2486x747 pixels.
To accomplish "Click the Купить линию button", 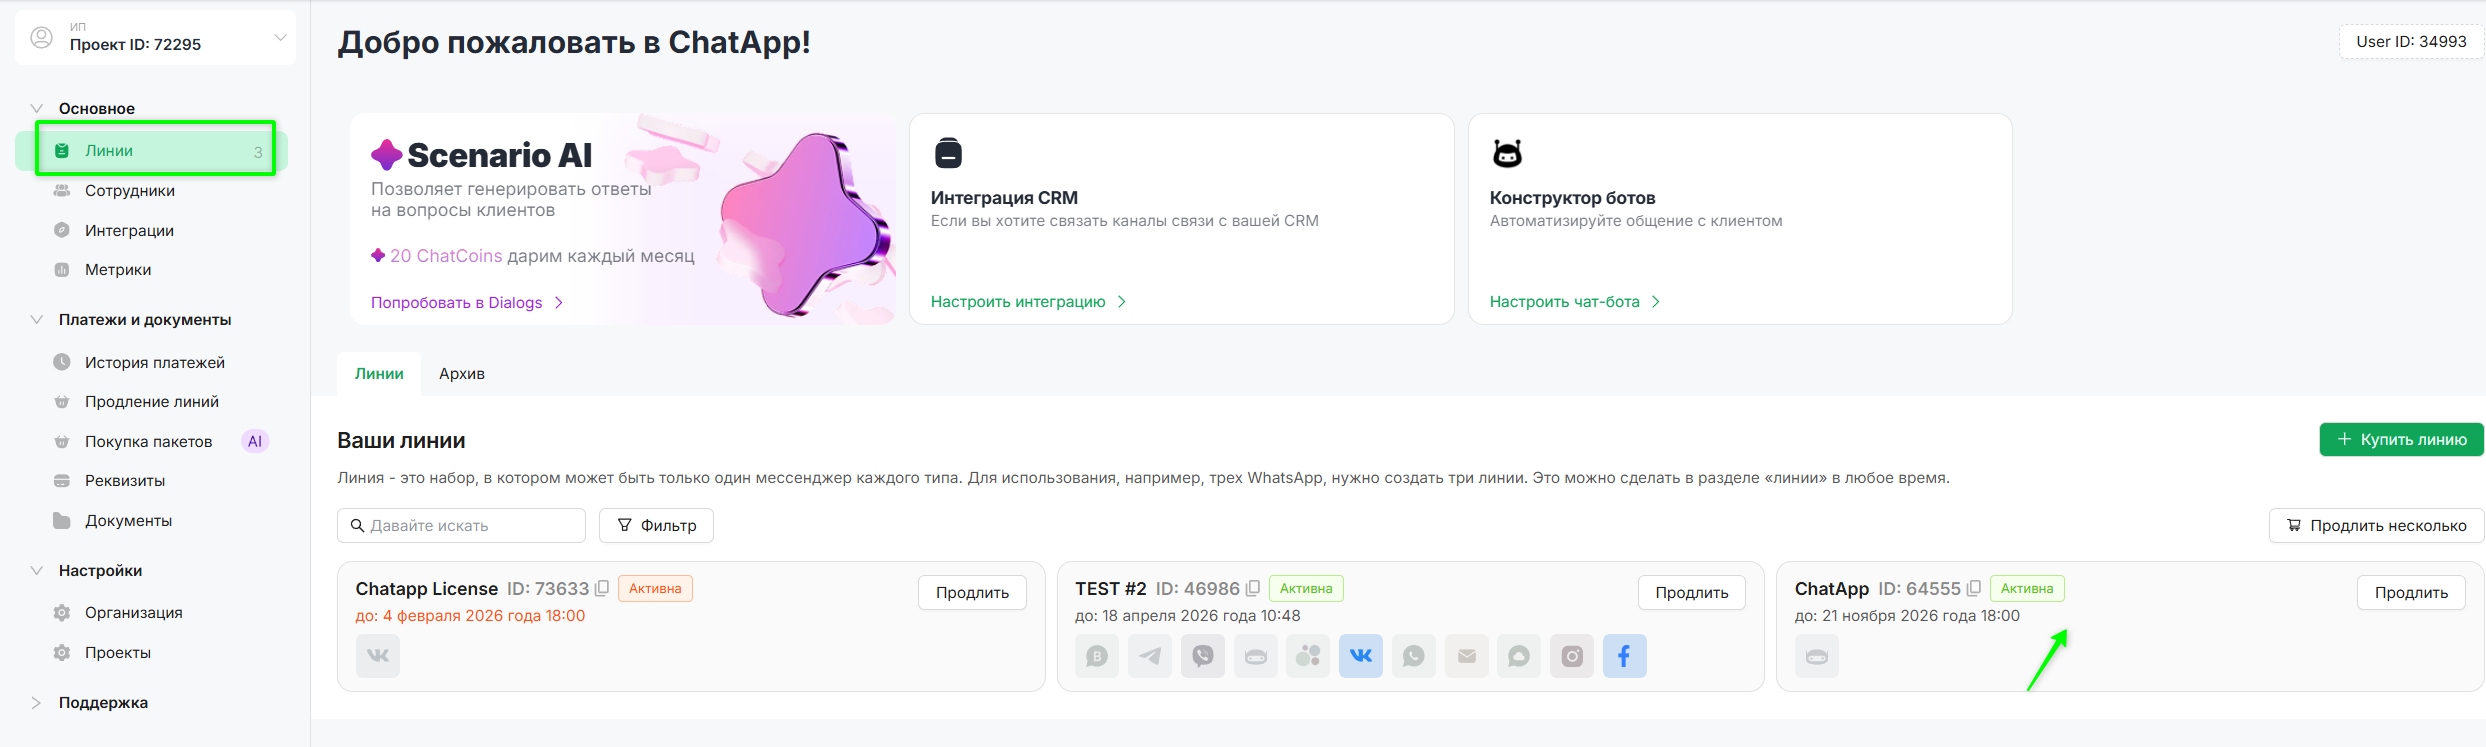I will pos(2401,440).
